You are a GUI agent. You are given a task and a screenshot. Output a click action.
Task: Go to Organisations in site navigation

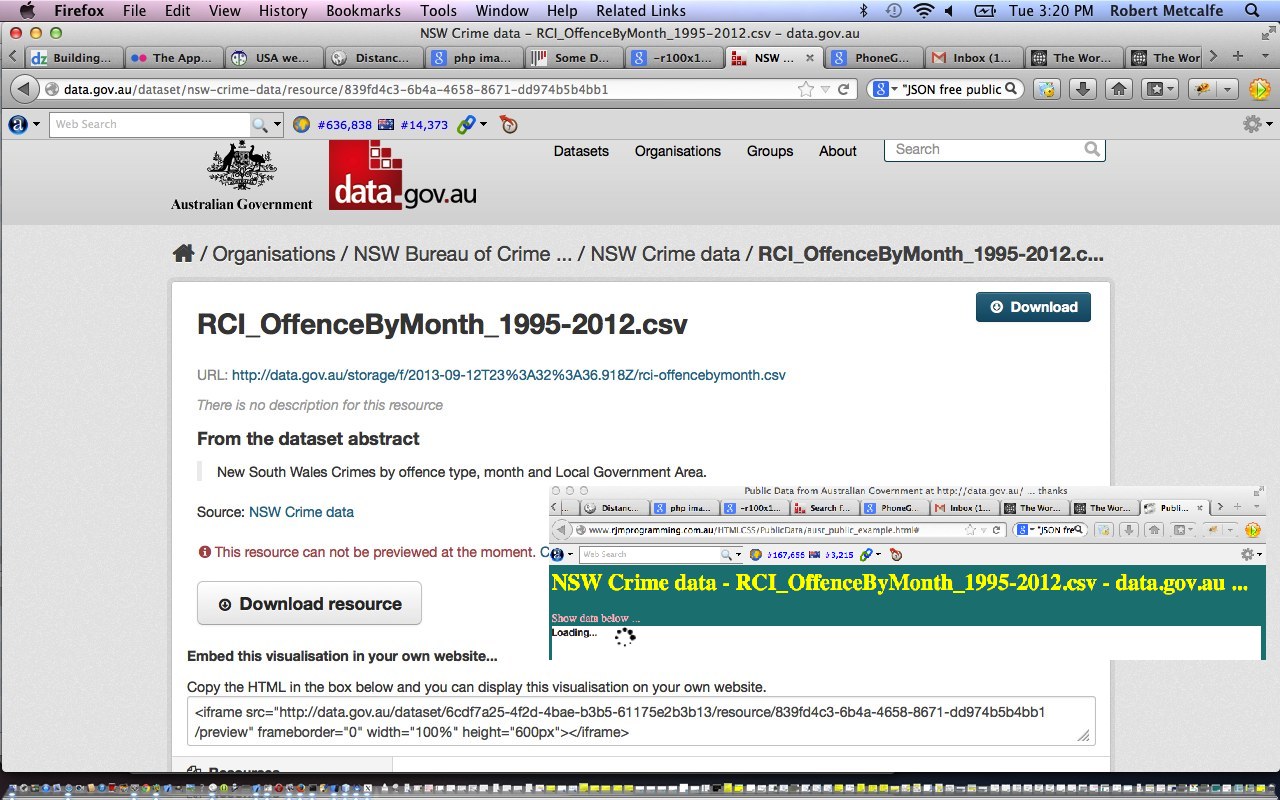[x=678, y=151]
